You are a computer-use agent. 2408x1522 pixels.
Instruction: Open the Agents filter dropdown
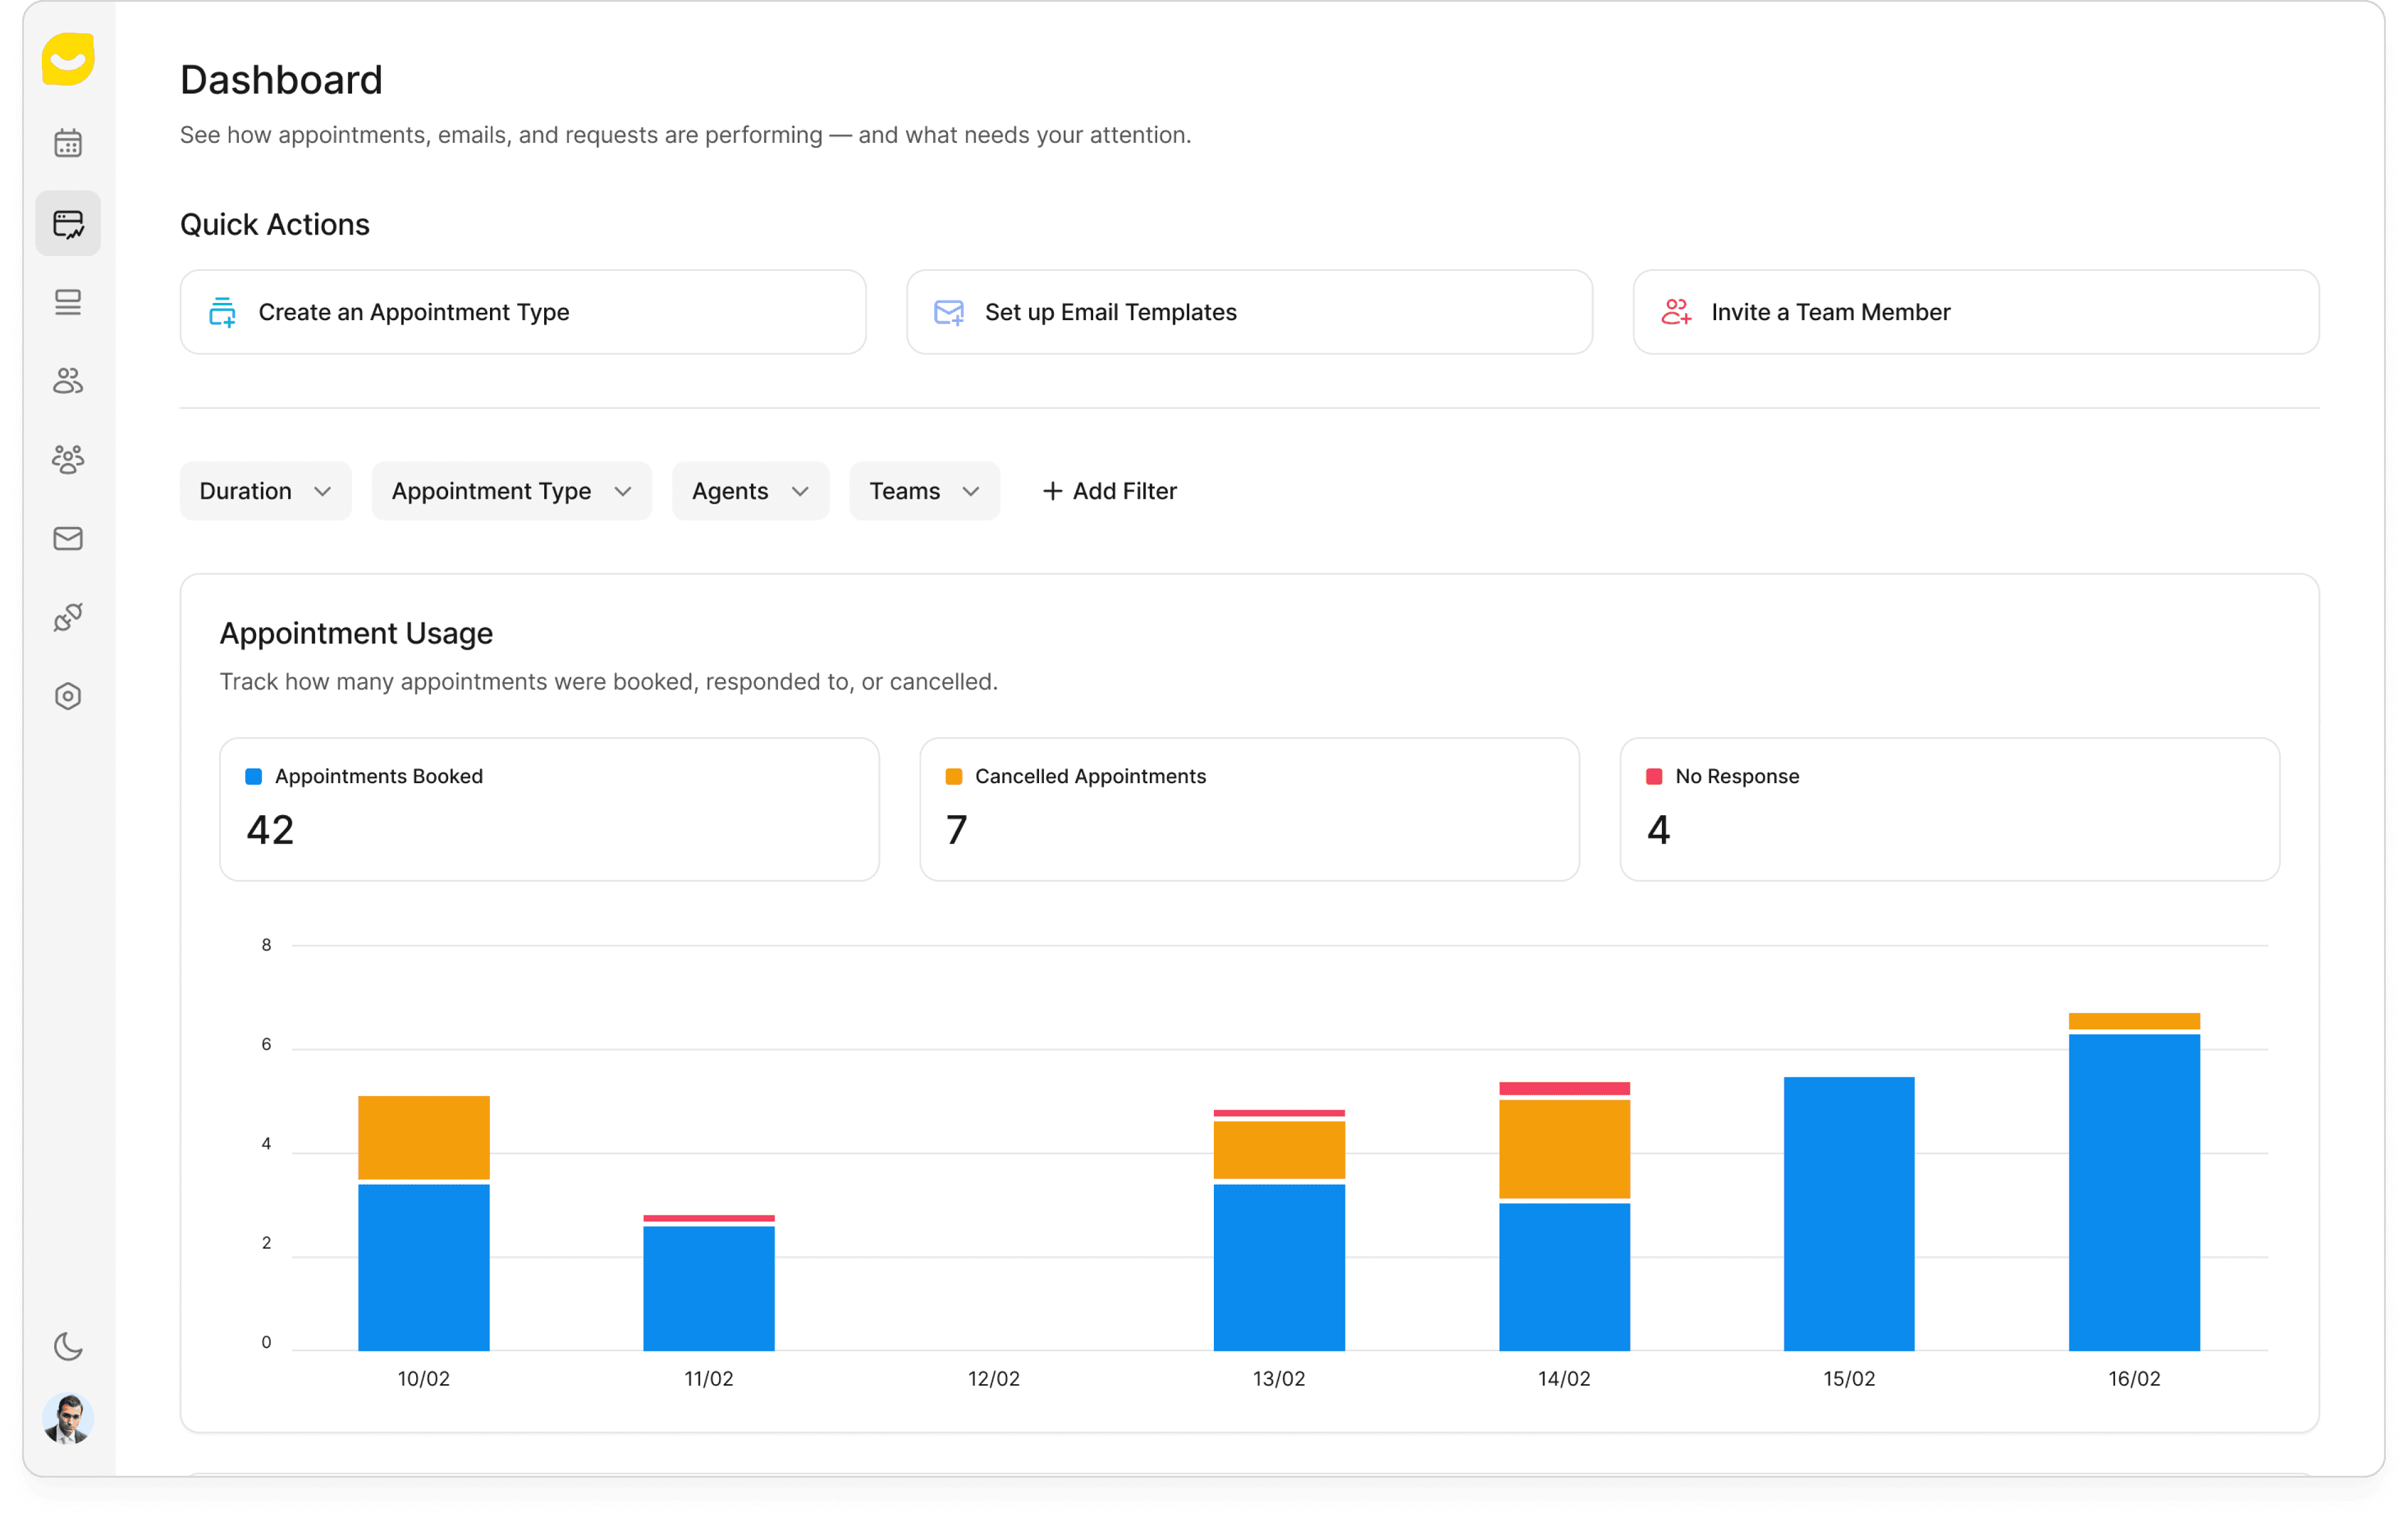click(750, 491)
